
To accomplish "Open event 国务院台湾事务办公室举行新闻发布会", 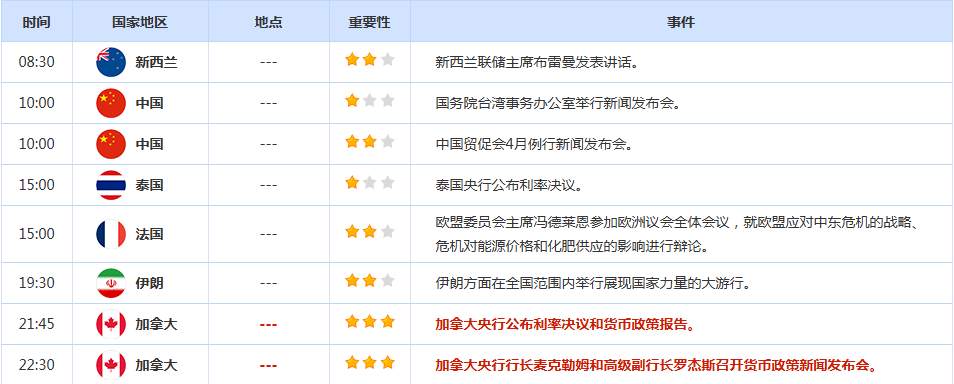I will coord(558,103).
